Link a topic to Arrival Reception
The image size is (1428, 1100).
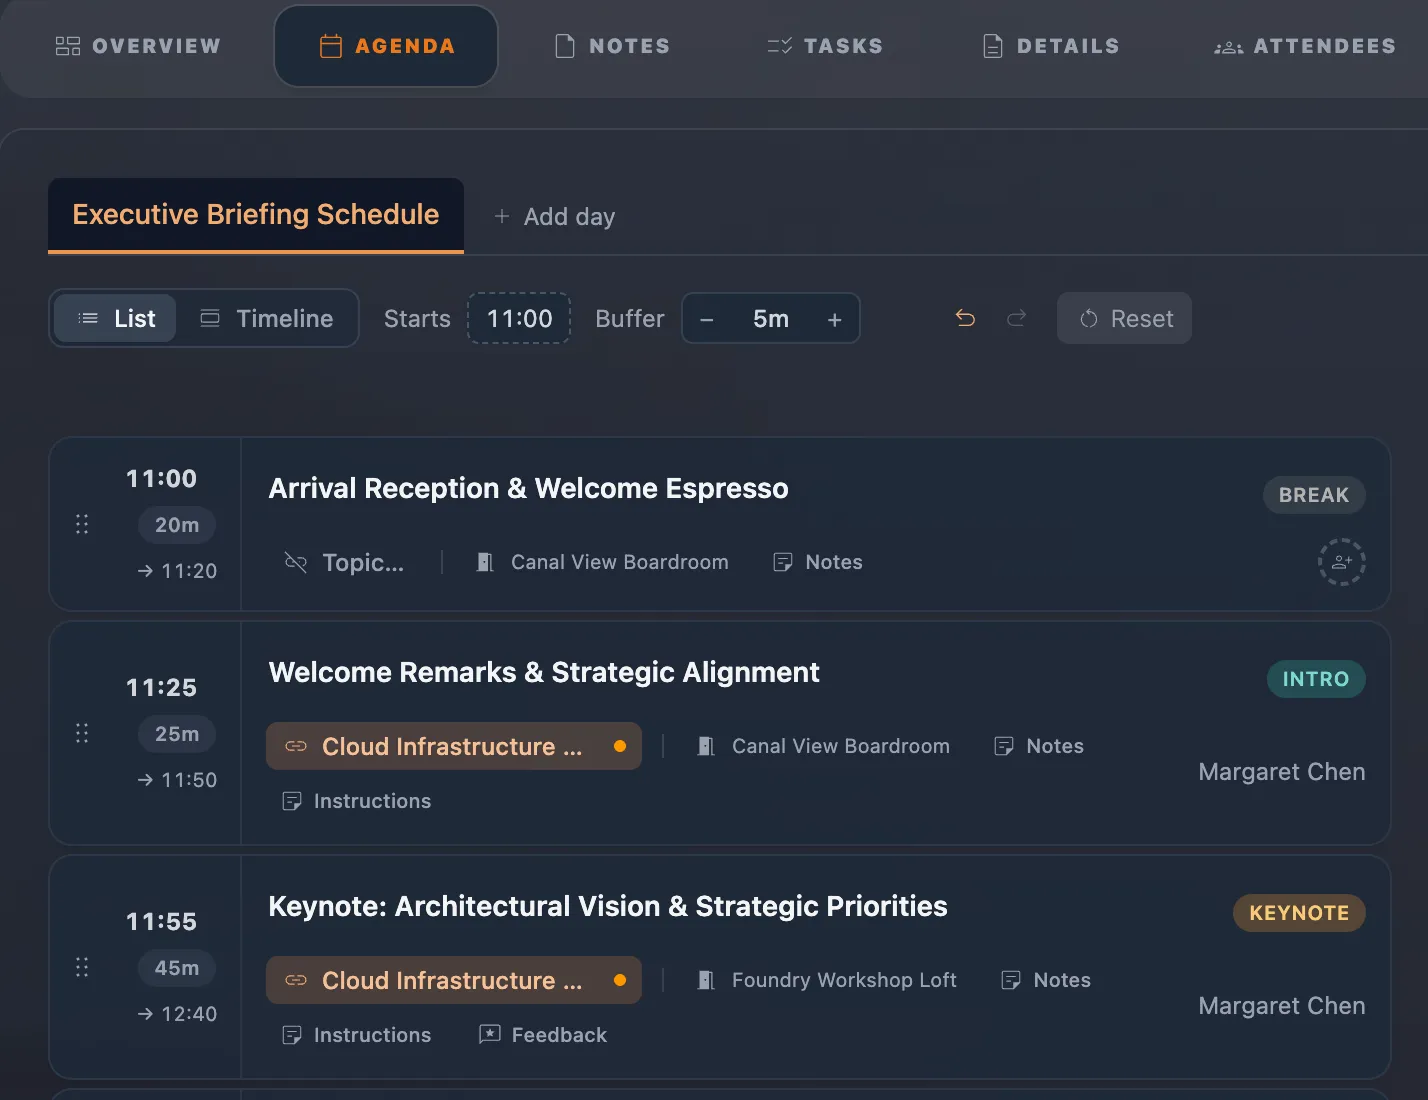[x=344, y=562]
